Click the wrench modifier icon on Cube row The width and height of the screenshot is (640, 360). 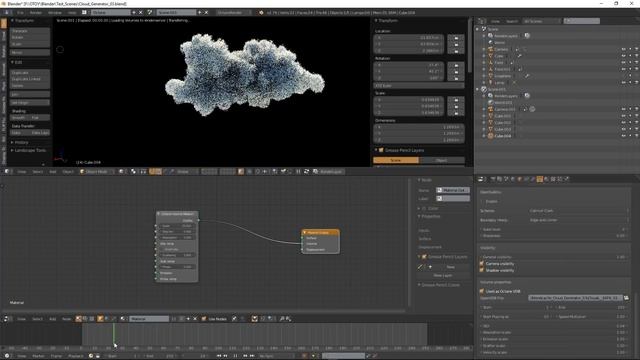520,56
